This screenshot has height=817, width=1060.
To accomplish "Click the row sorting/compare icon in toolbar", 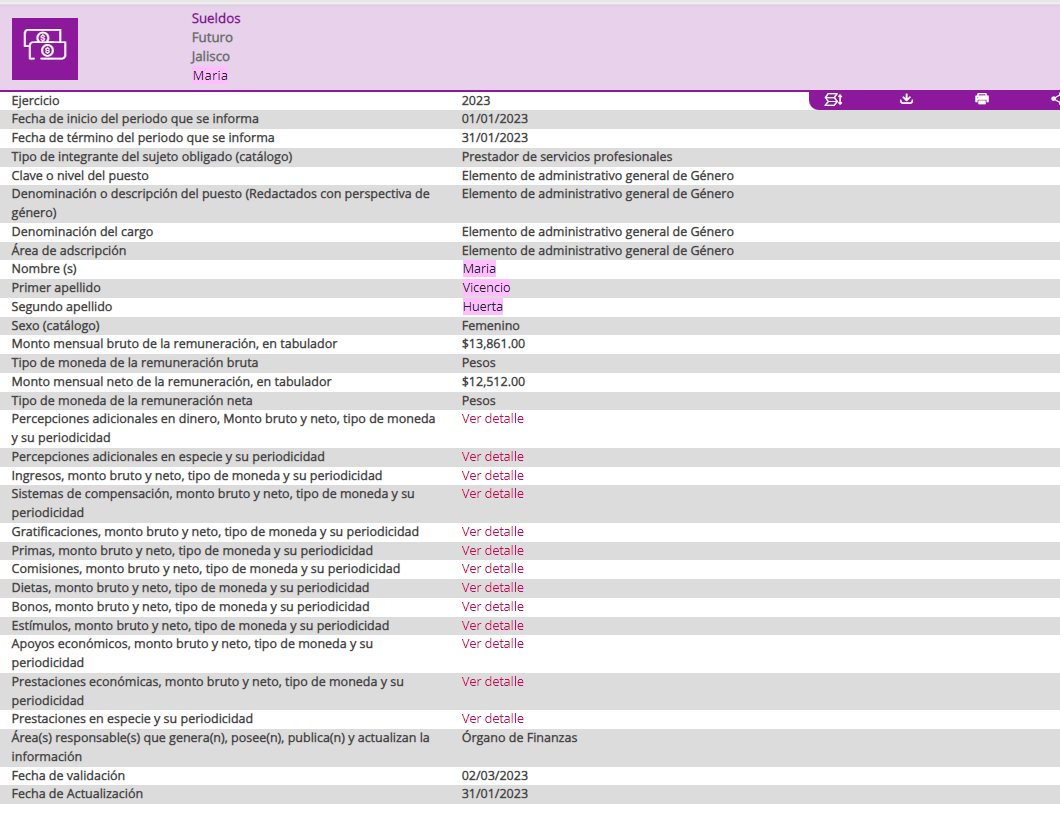I will point(833,99).
